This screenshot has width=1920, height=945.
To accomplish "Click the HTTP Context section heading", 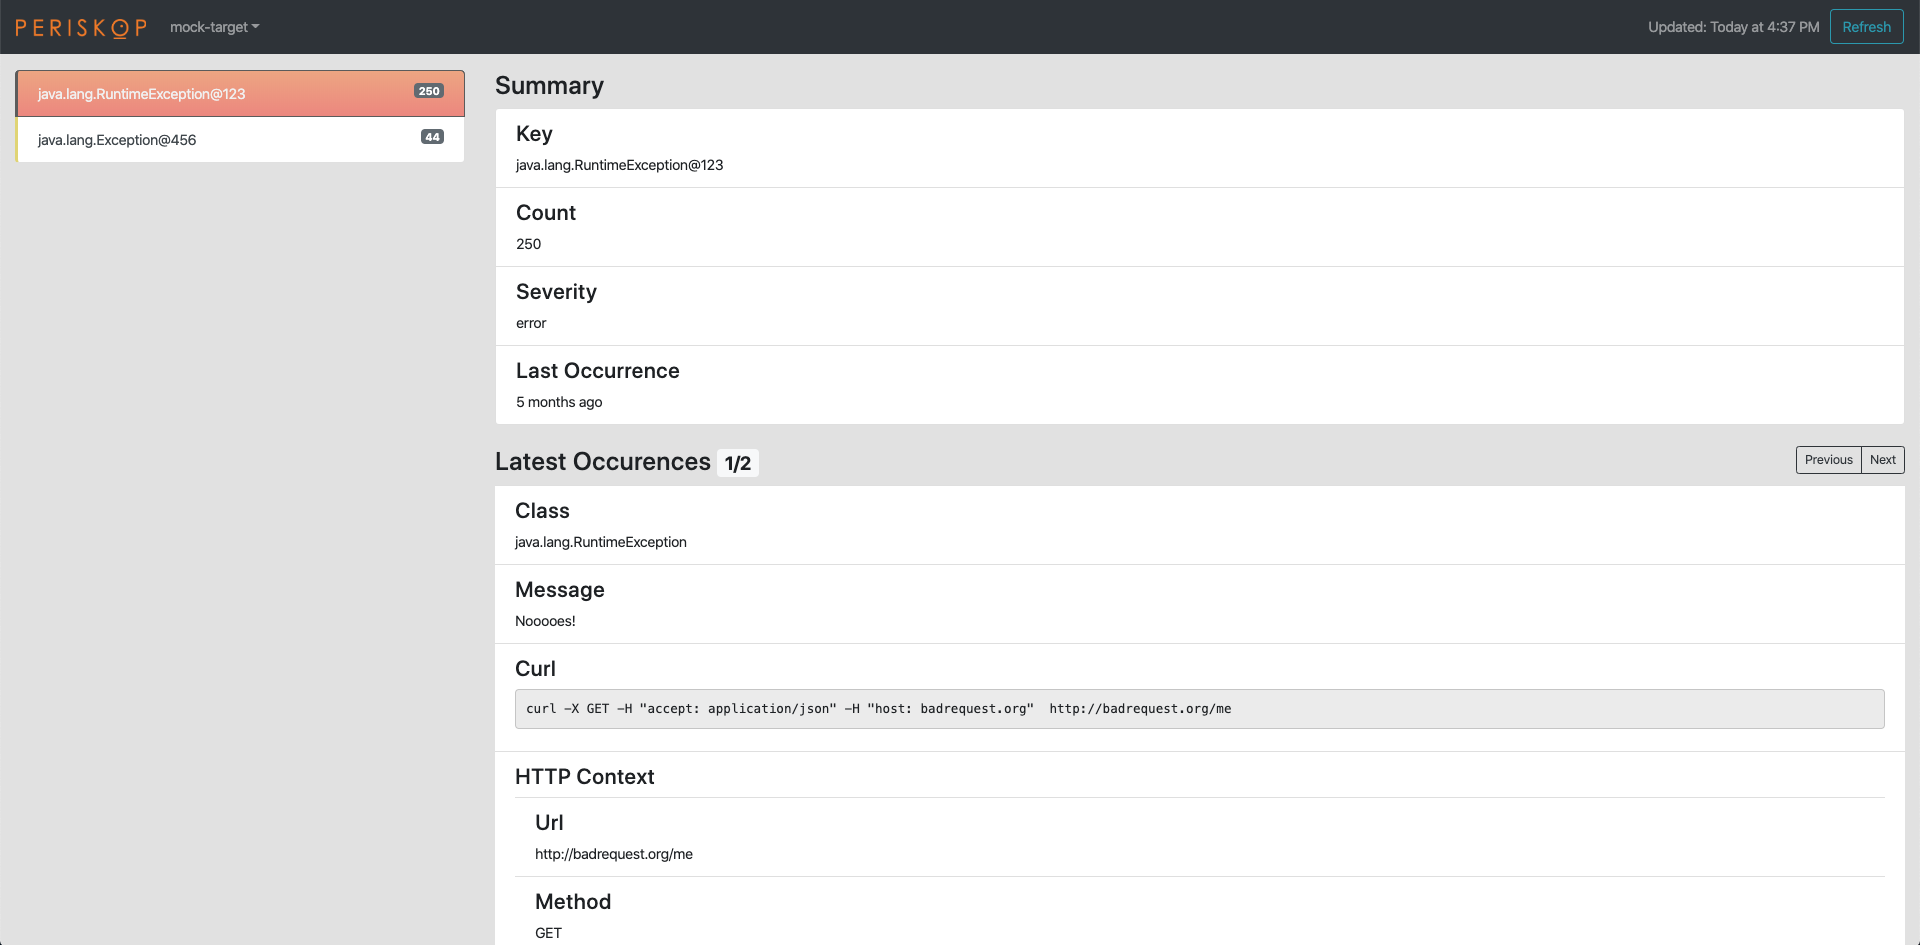I will 584,777.
